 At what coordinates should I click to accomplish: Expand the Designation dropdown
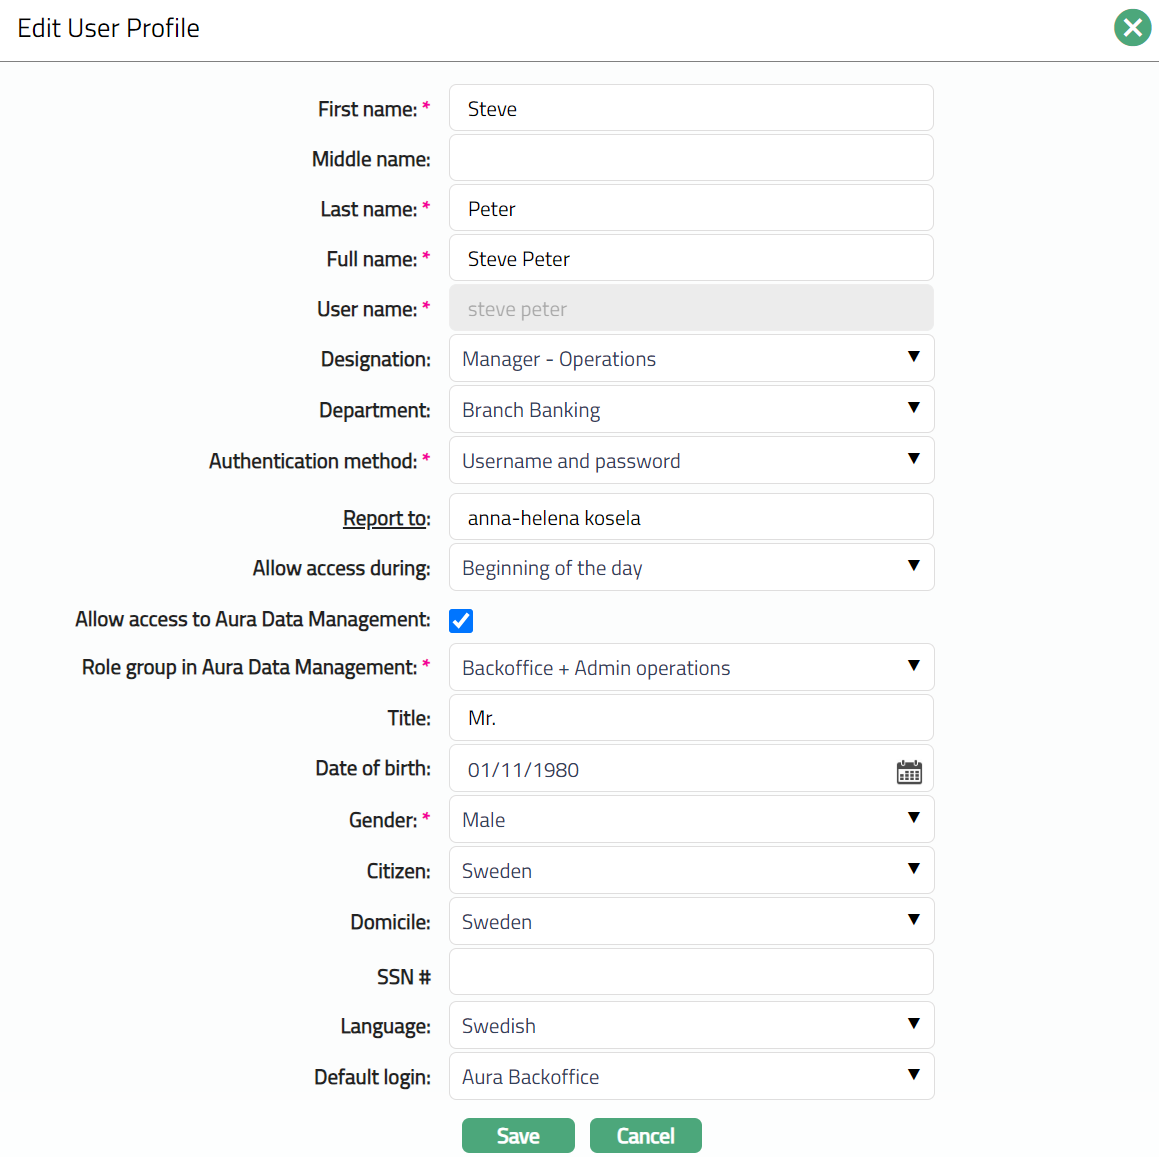click(x=691, y=359)
